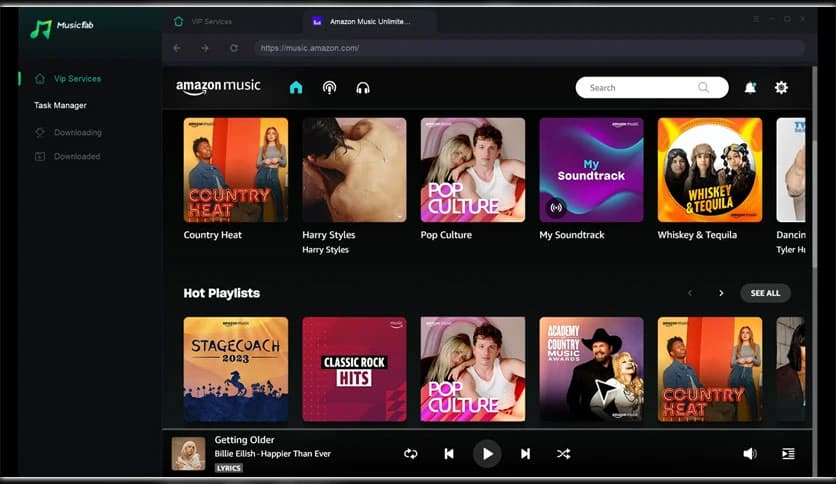Image resolution: width=836 pixels, height=484 pixels.
Task: Show next Hot Playlists
Action: pyautogui.click(x=721, y=293)
